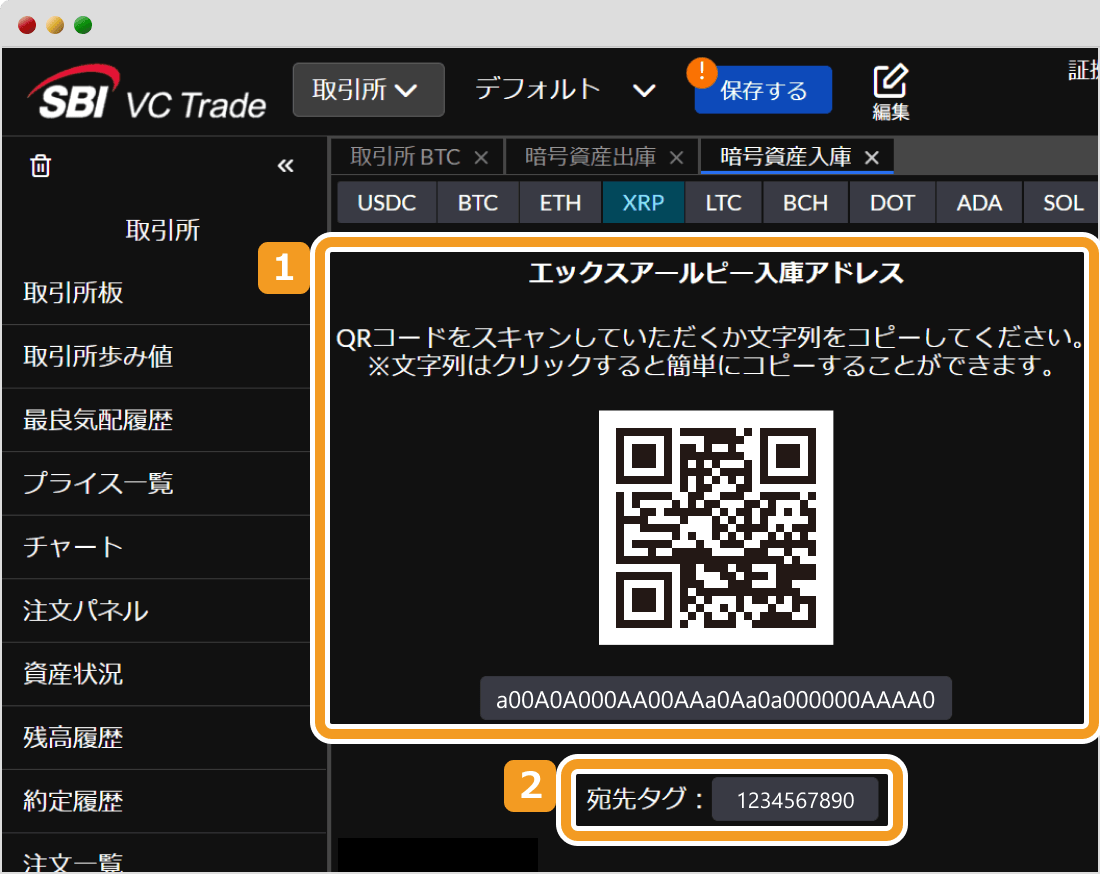This screenshot has height=874, width=1100.
Task: Select the USDC currency tab
Action: pos(387,203)
